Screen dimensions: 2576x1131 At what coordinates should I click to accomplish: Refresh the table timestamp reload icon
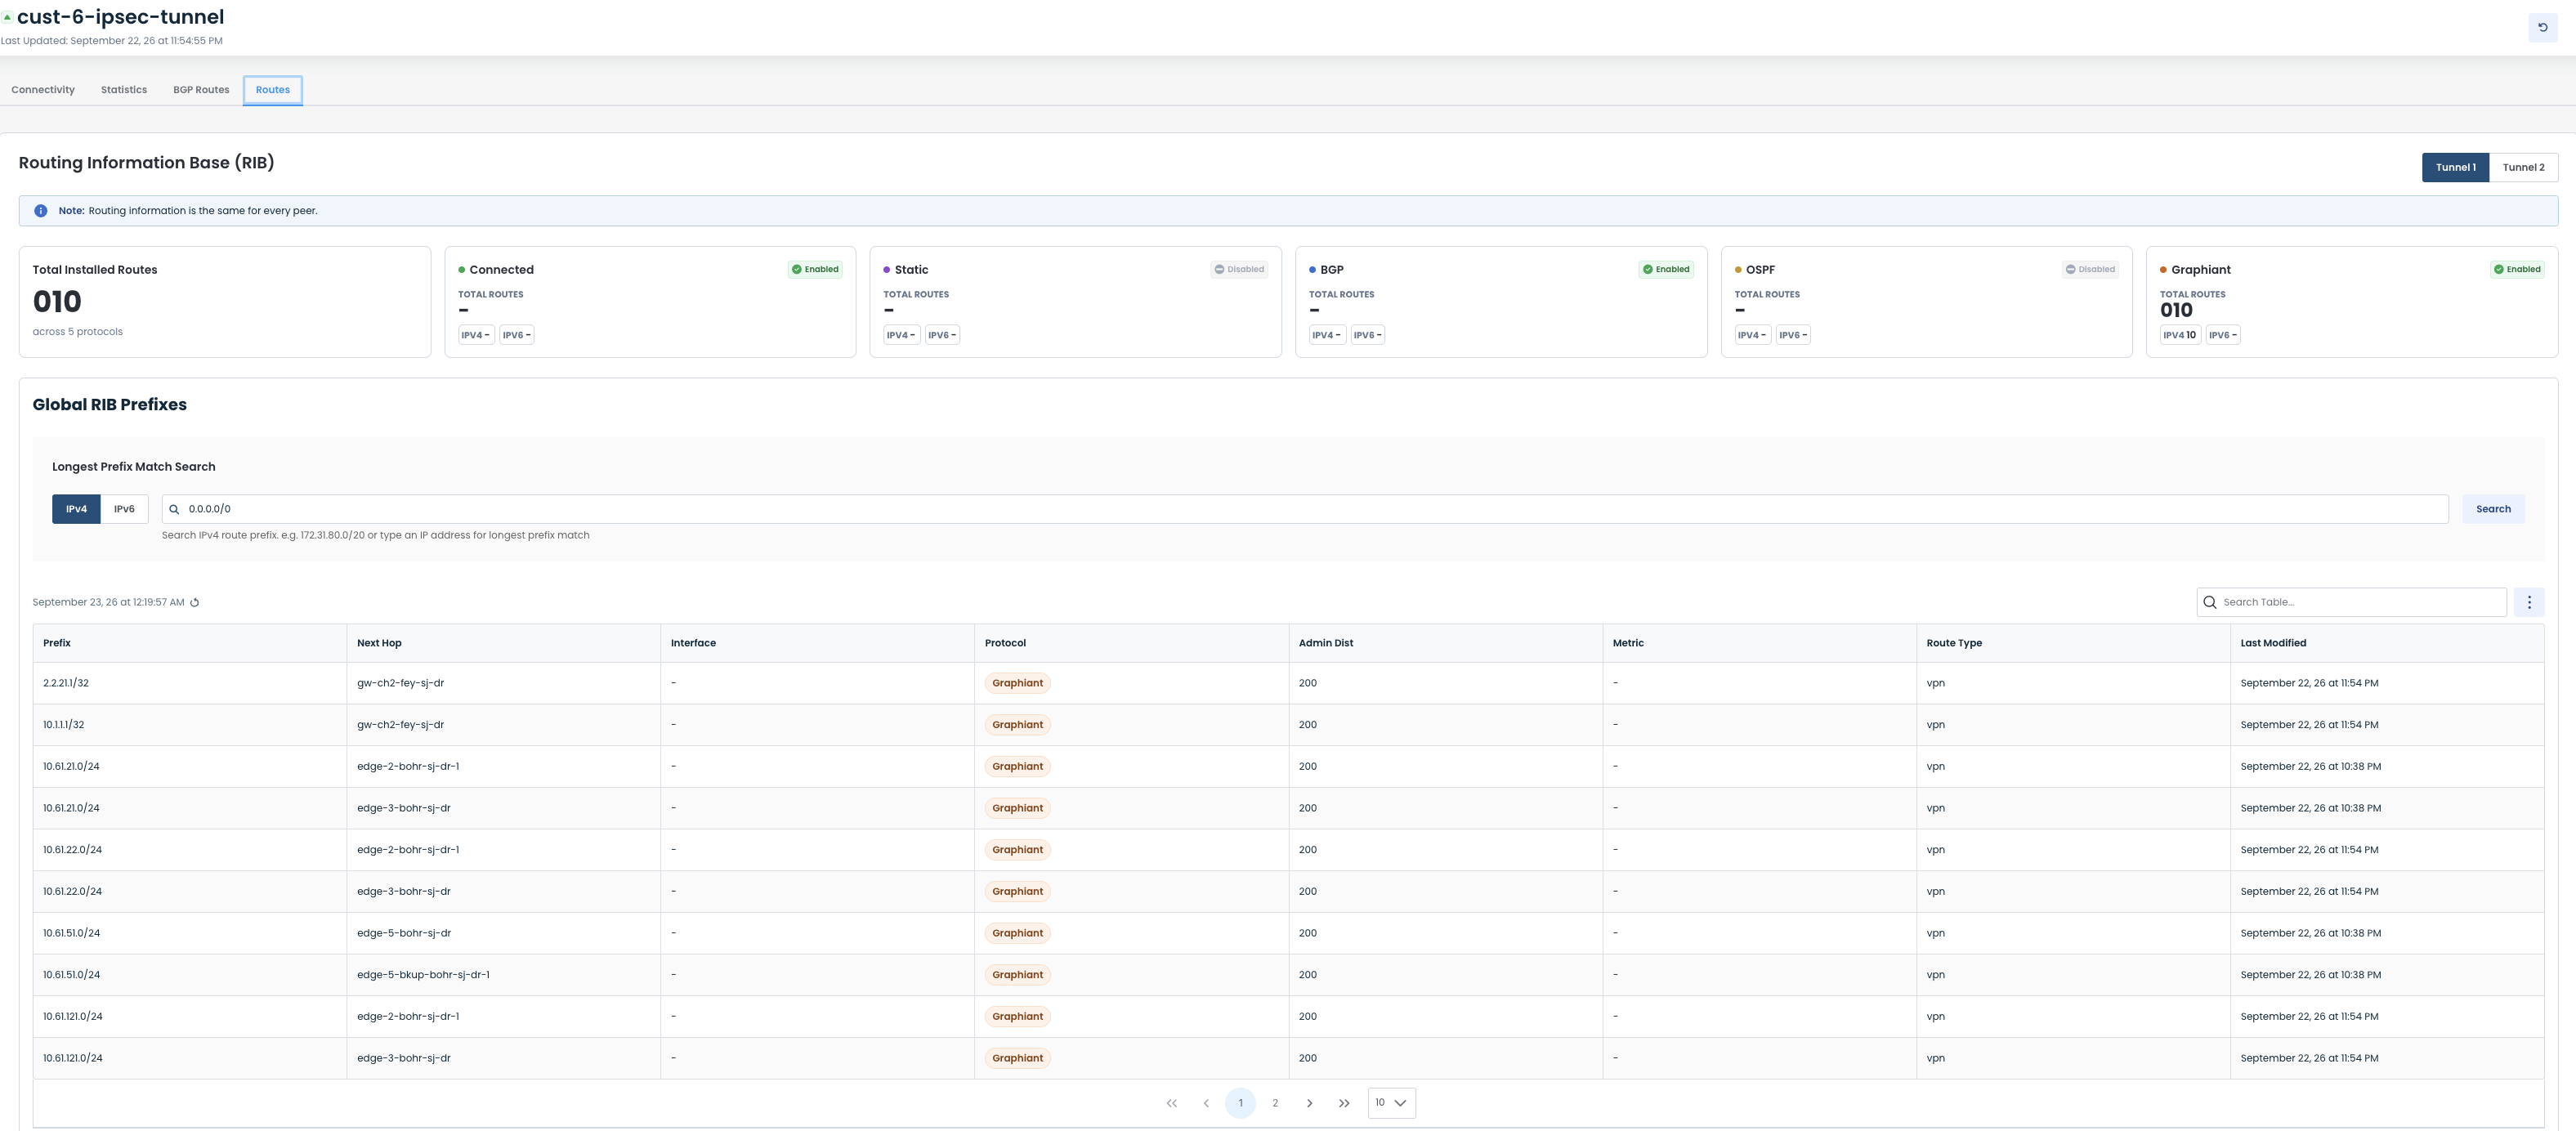195,603
